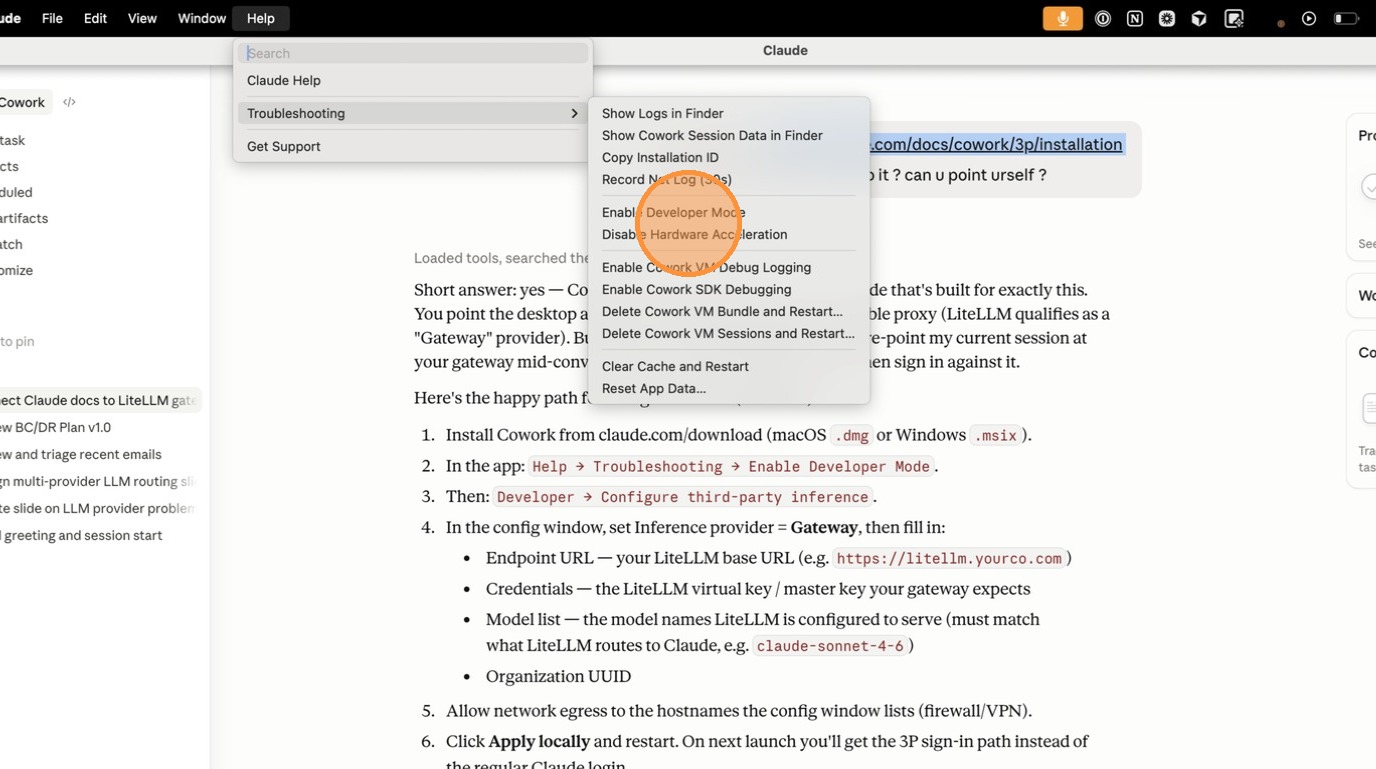
Task: Click the play circle menu bar icon
Action: (1309, 18)
